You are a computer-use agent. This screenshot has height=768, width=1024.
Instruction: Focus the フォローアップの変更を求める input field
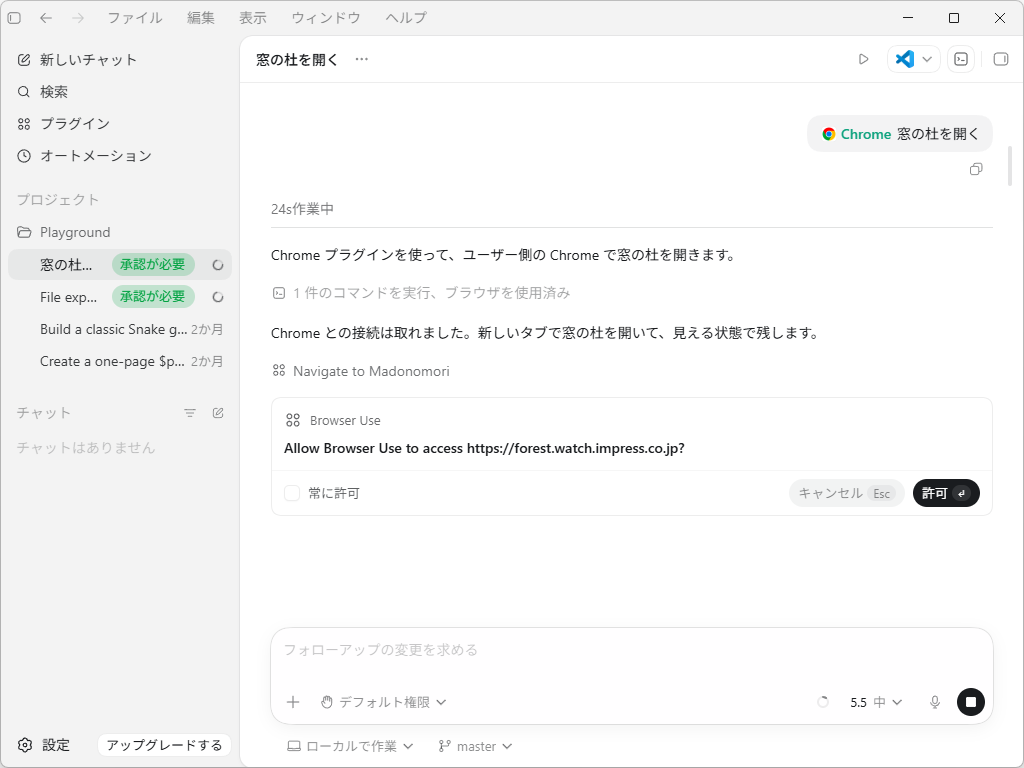pyautogui.click(x=632, y=650)
